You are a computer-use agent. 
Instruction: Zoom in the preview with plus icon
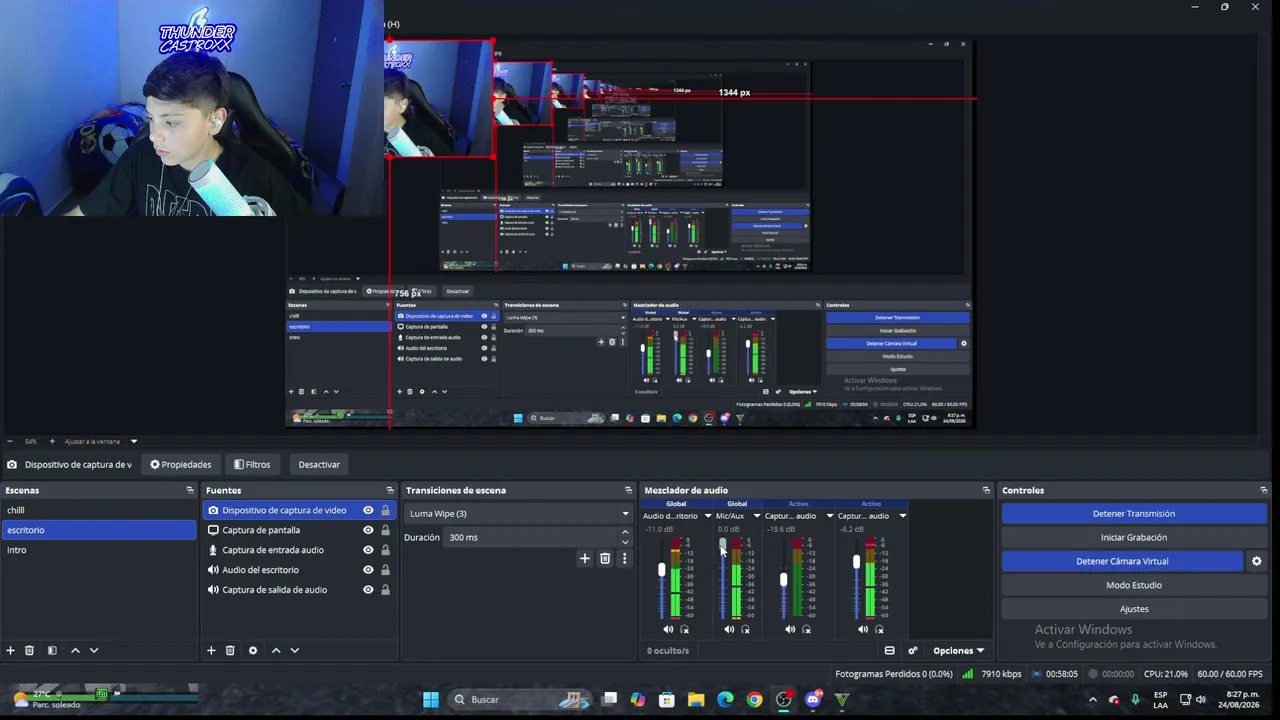52,441
